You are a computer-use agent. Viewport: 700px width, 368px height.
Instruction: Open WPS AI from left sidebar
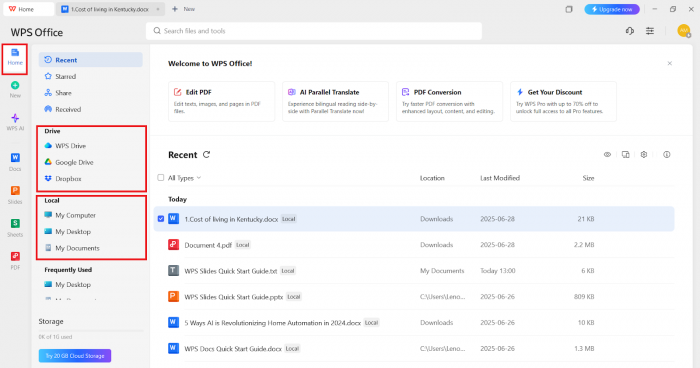point(15,121)
